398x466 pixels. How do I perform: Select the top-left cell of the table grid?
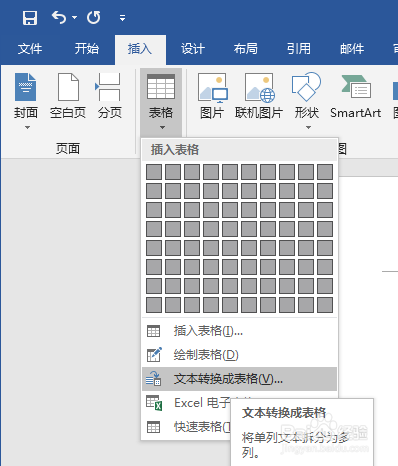[154, 172]
